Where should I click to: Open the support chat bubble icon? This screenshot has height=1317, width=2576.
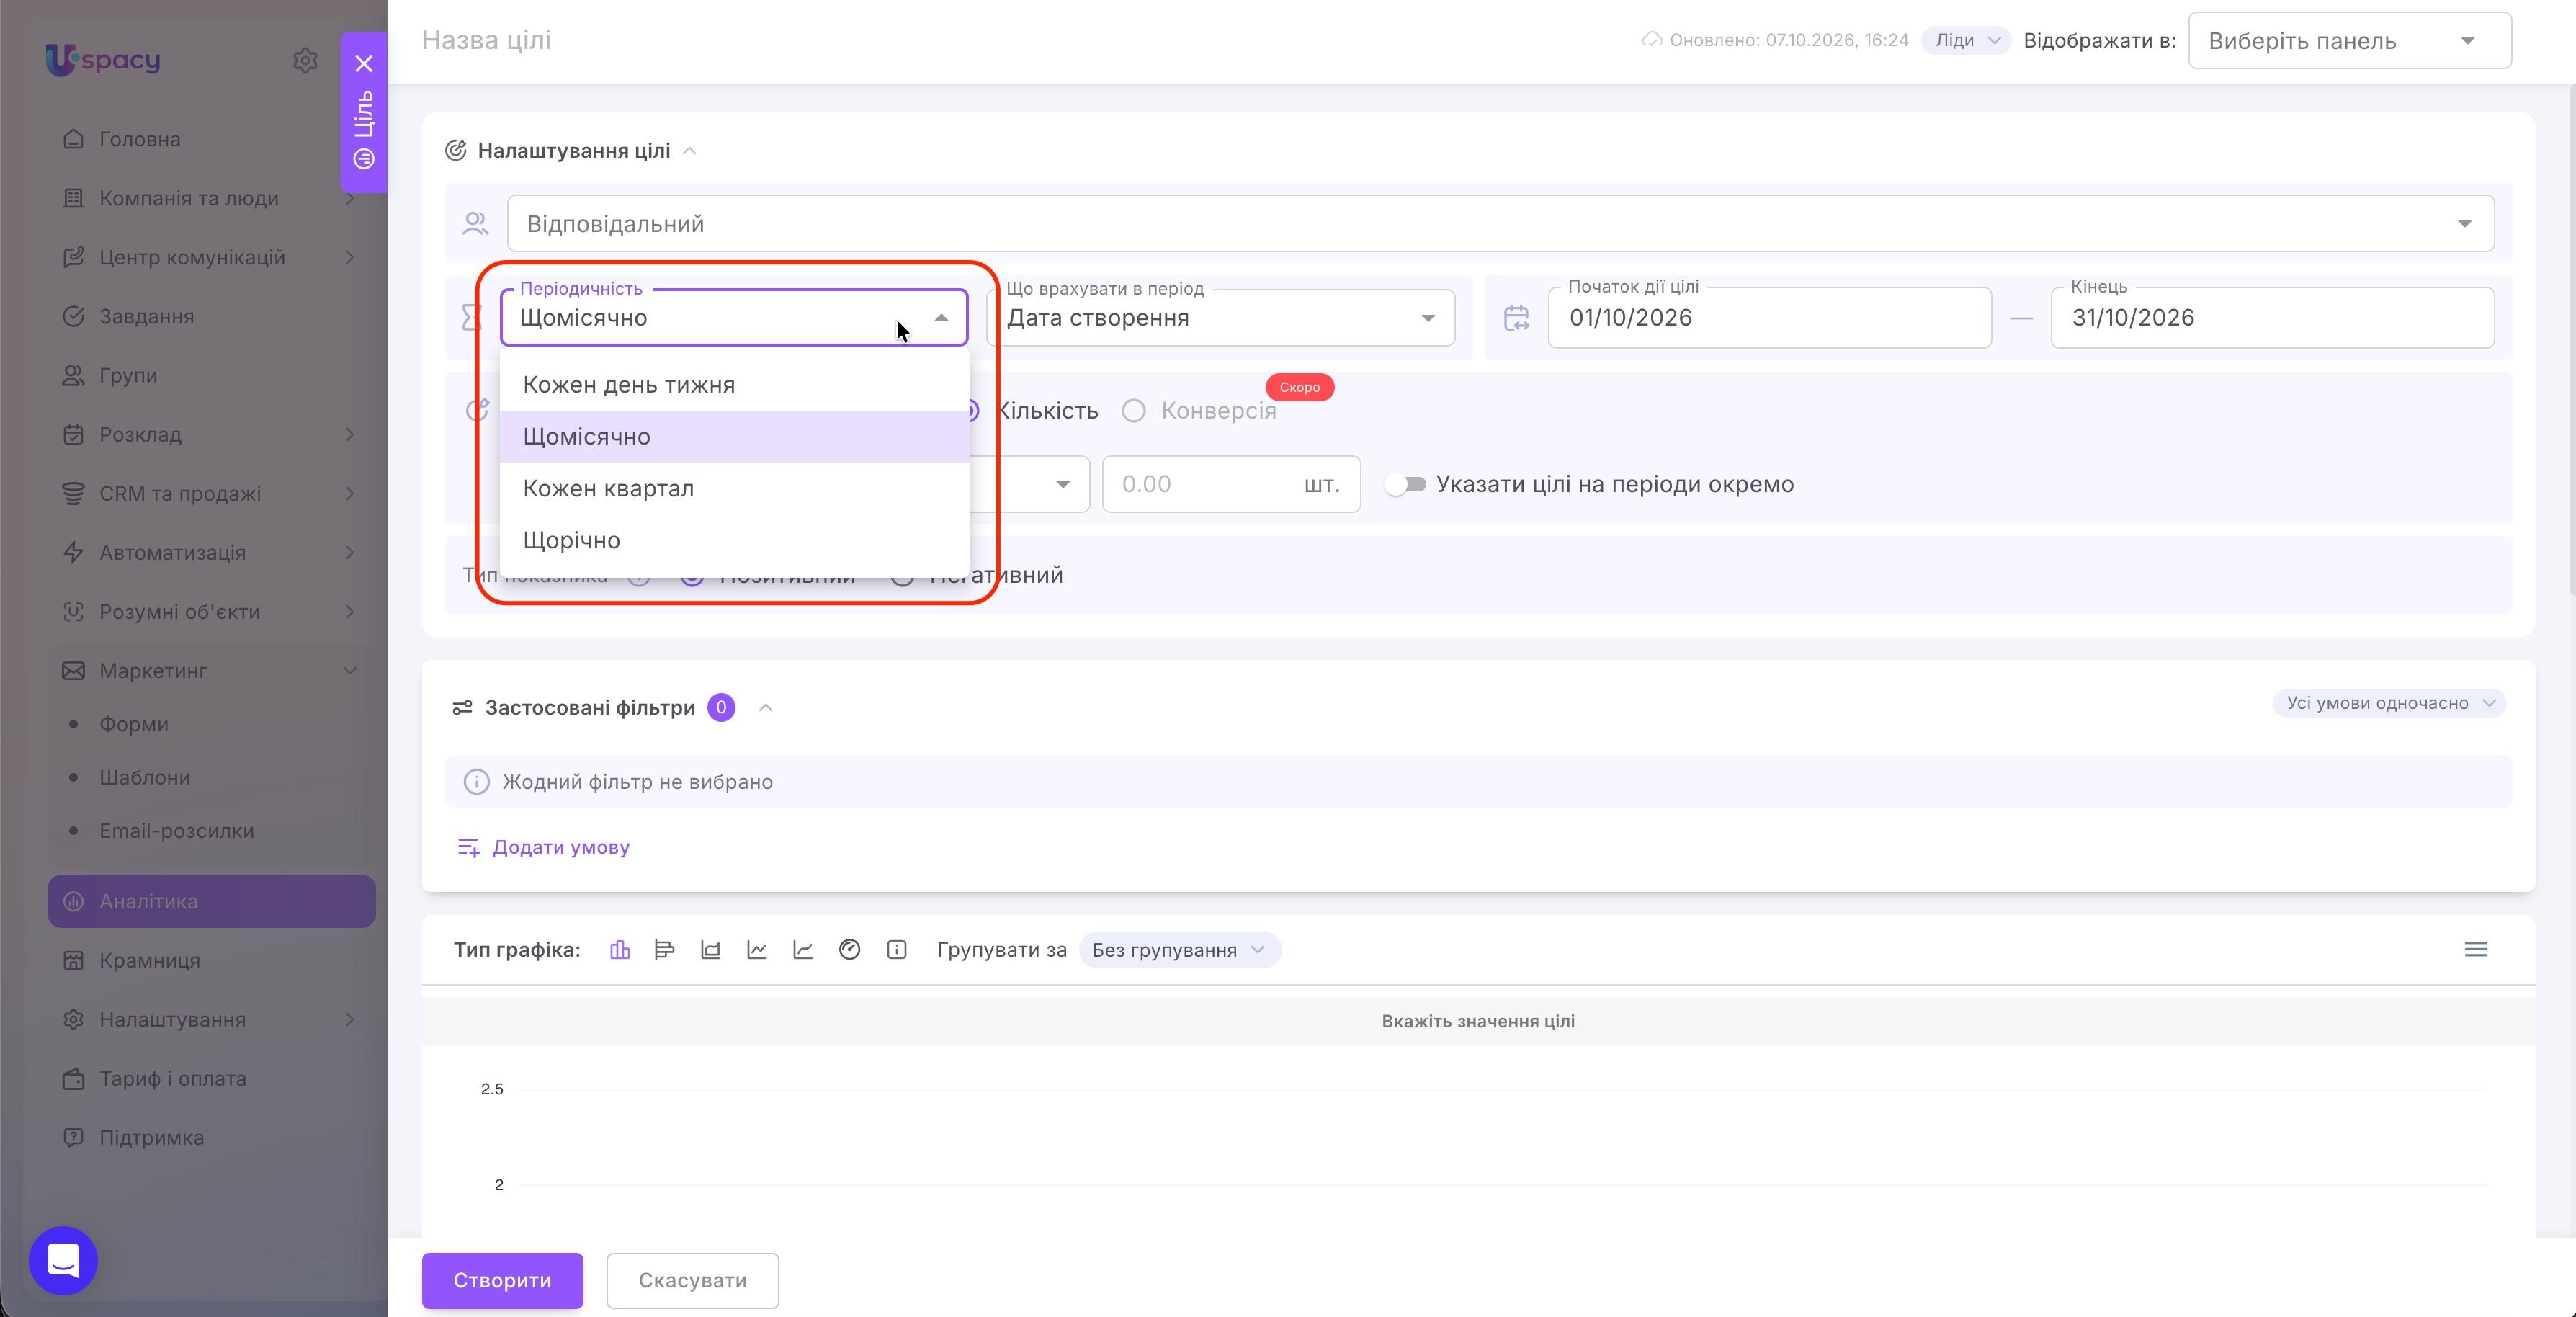[63, 1260]
